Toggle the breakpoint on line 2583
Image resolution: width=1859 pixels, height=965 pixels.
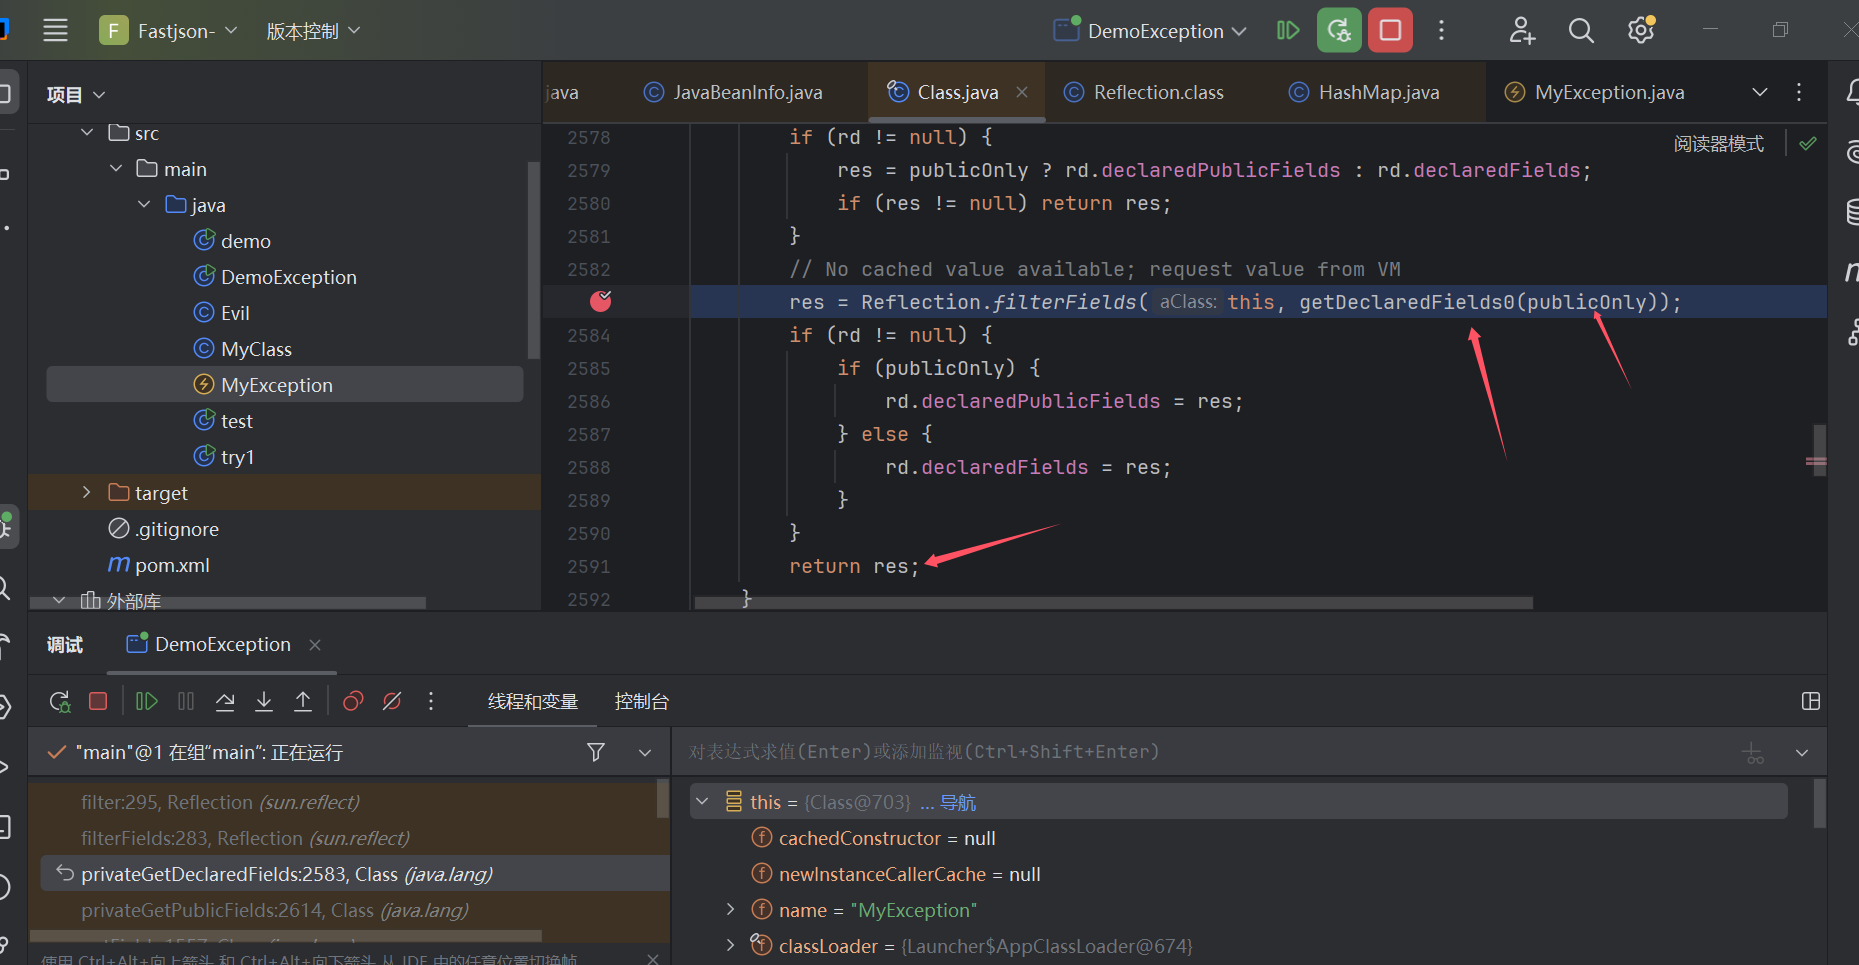pos(601,301)
